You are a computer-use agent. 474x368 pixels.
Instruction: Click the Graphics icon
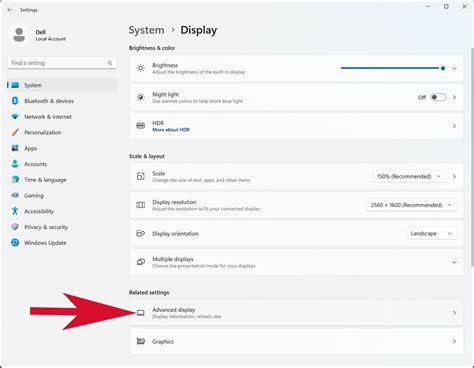click(x=141, y=341)
